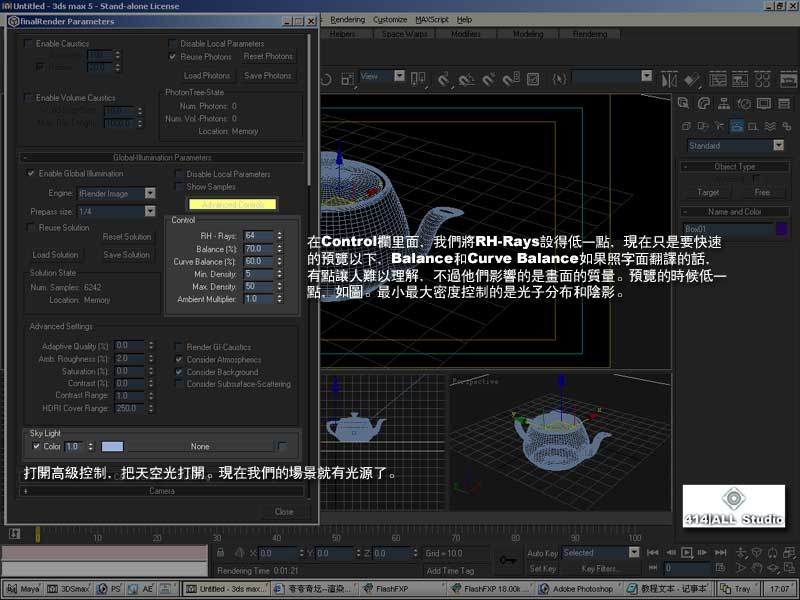Viewport: 800px width, 600px height.
Task: Open the MAXScript menu
Action: [432, 19]
